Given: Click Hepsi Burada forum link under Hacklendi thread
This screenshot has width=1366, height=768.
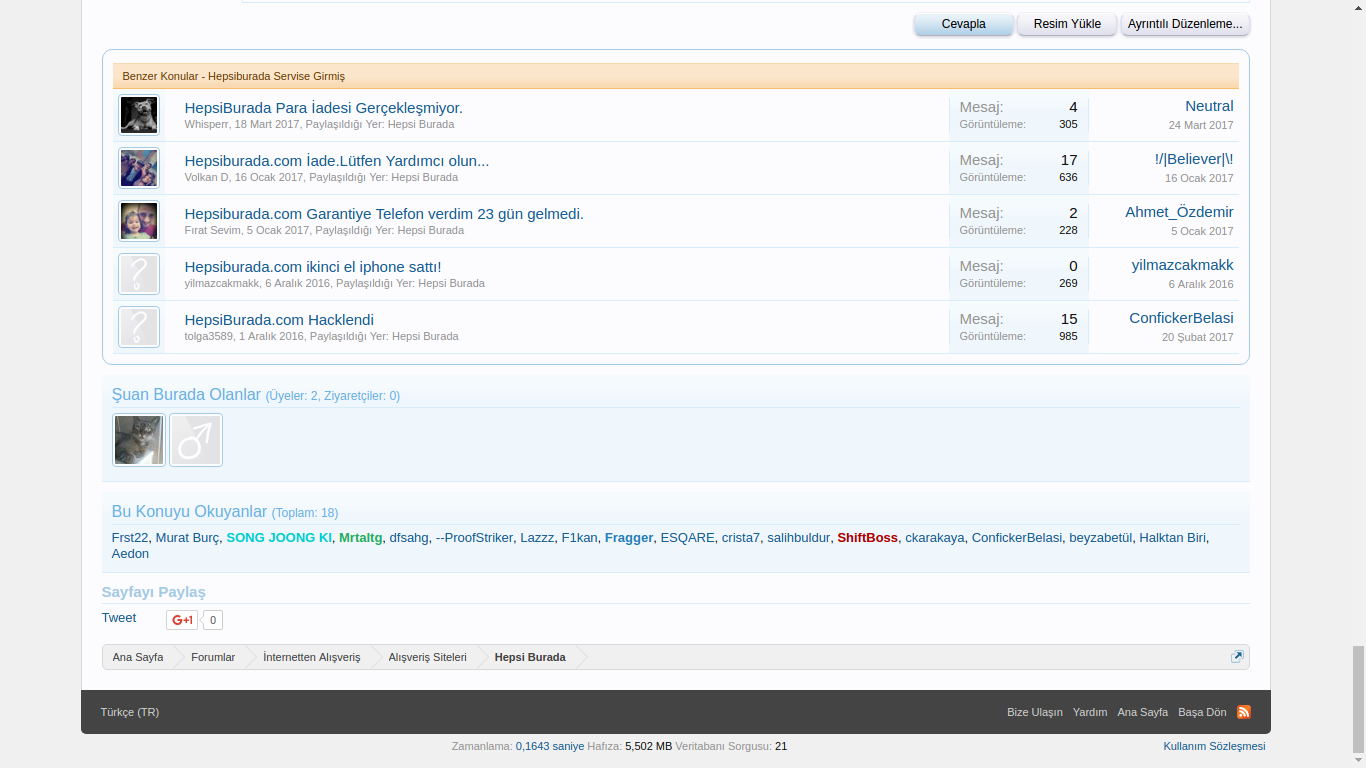Looking at the screenshot, I should pos(425,336).
